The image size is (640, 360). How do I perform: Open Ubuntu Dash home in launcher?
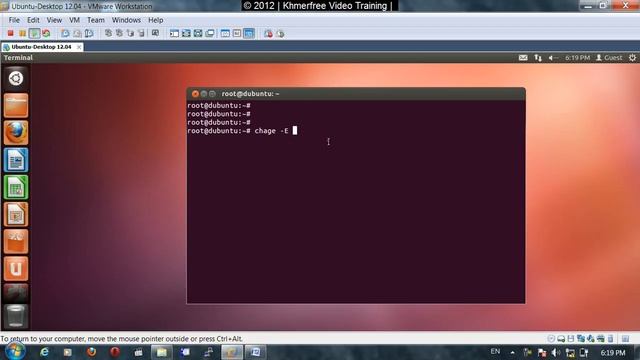point(16,78)
